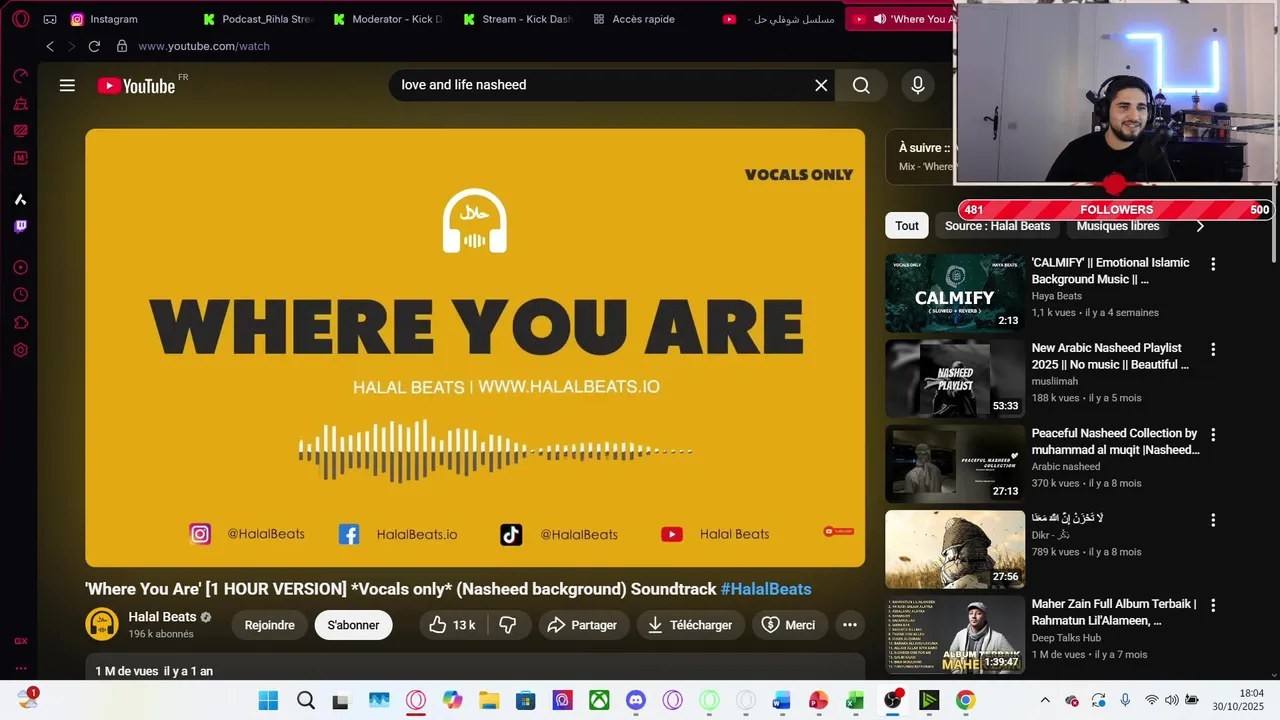This screenshot has height=720, width=1280.
Task: Open extensions cube icon in Opera sidebar
Action: [20, 322]
